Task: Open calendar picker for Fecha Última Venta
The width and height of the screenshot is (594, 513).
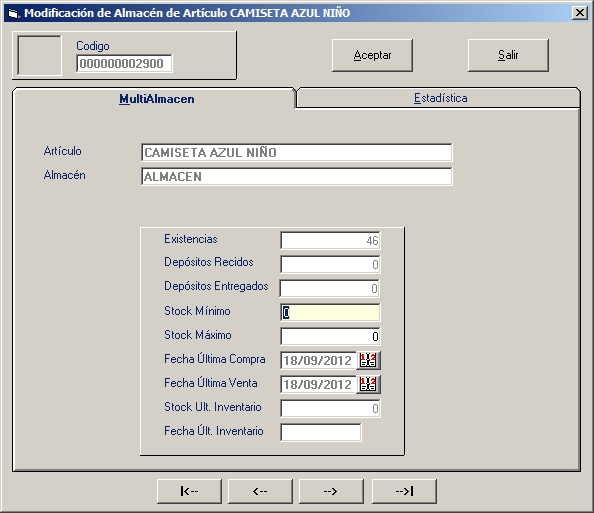Action: (368, 385)
